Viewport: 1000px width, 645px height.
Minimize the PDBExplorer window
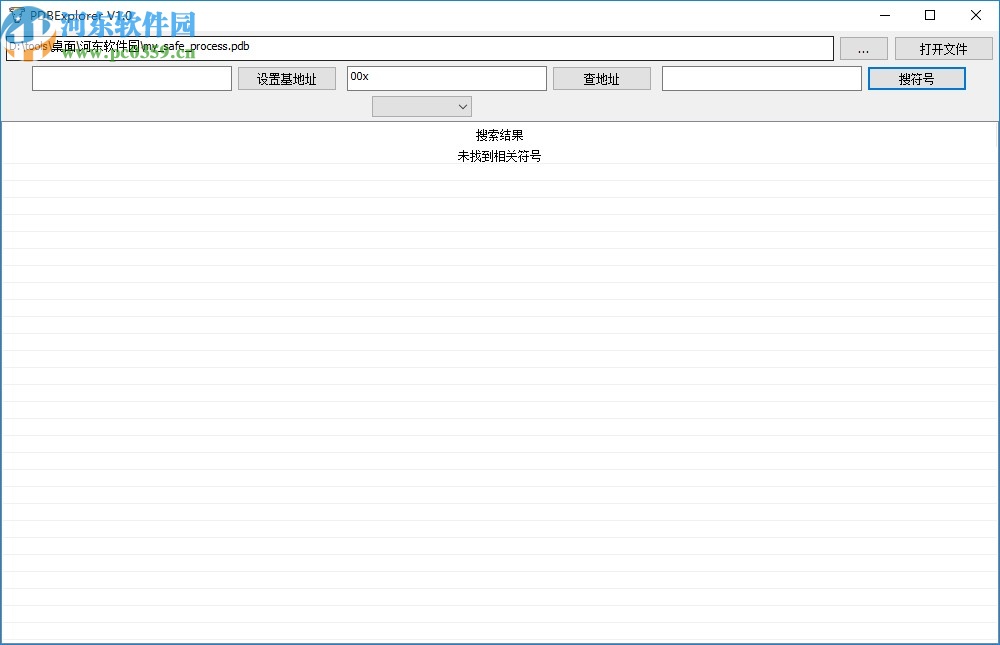[884, 15]
